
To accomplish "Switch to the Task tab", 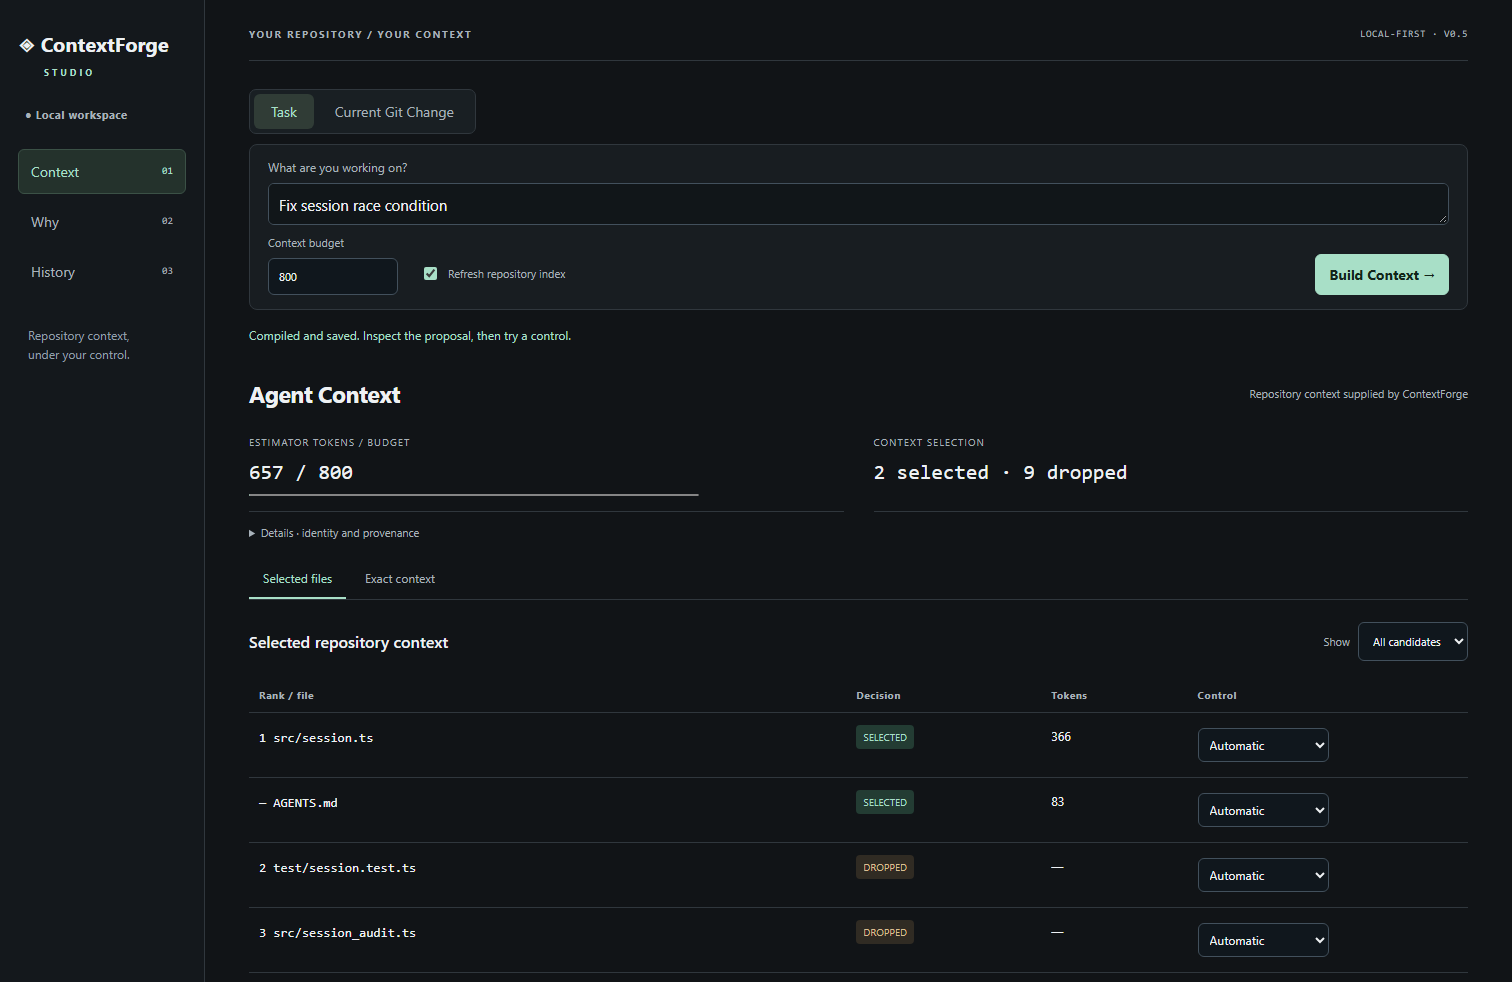I will point(284,112).
